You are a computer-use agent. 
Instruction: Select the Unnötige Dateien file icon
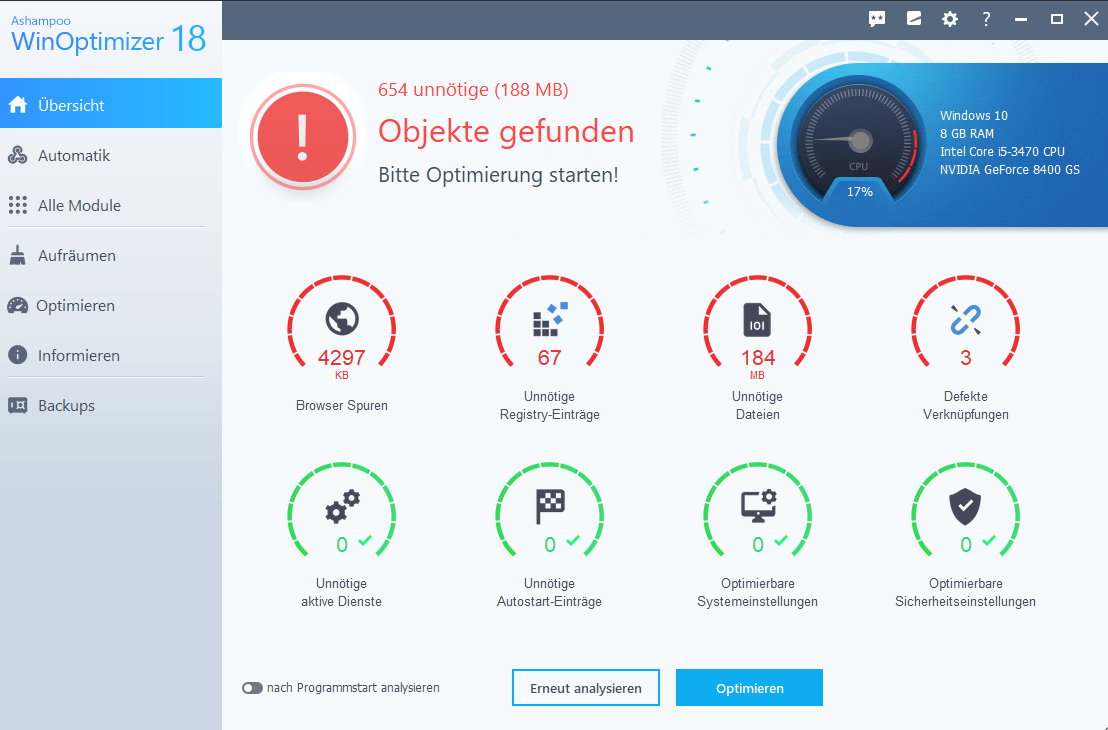click(757, 320)
